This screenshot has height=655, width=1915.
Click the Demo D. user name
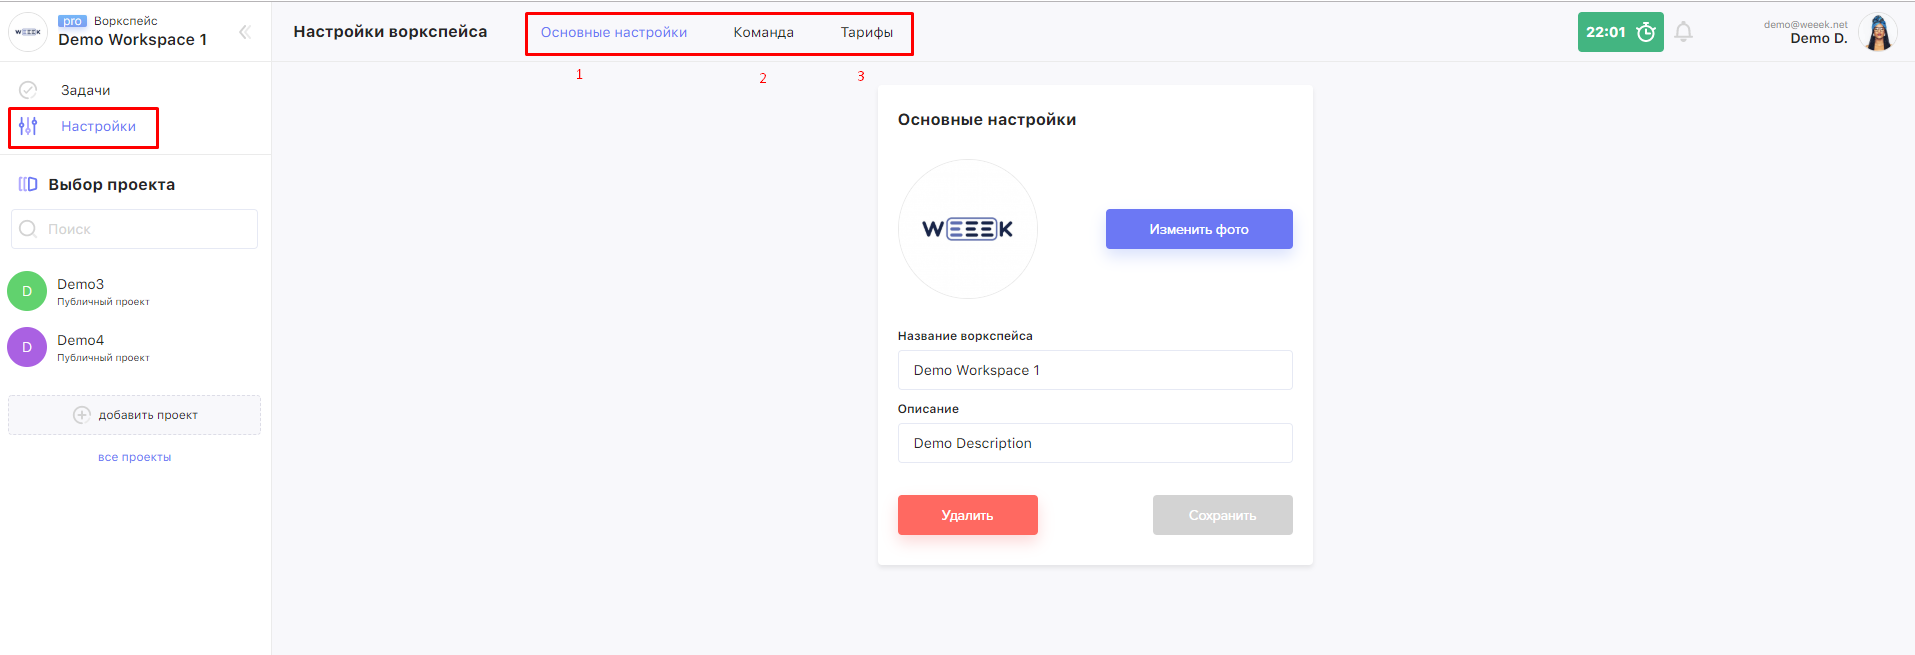pyautogui.click(x=1819, y=39)
